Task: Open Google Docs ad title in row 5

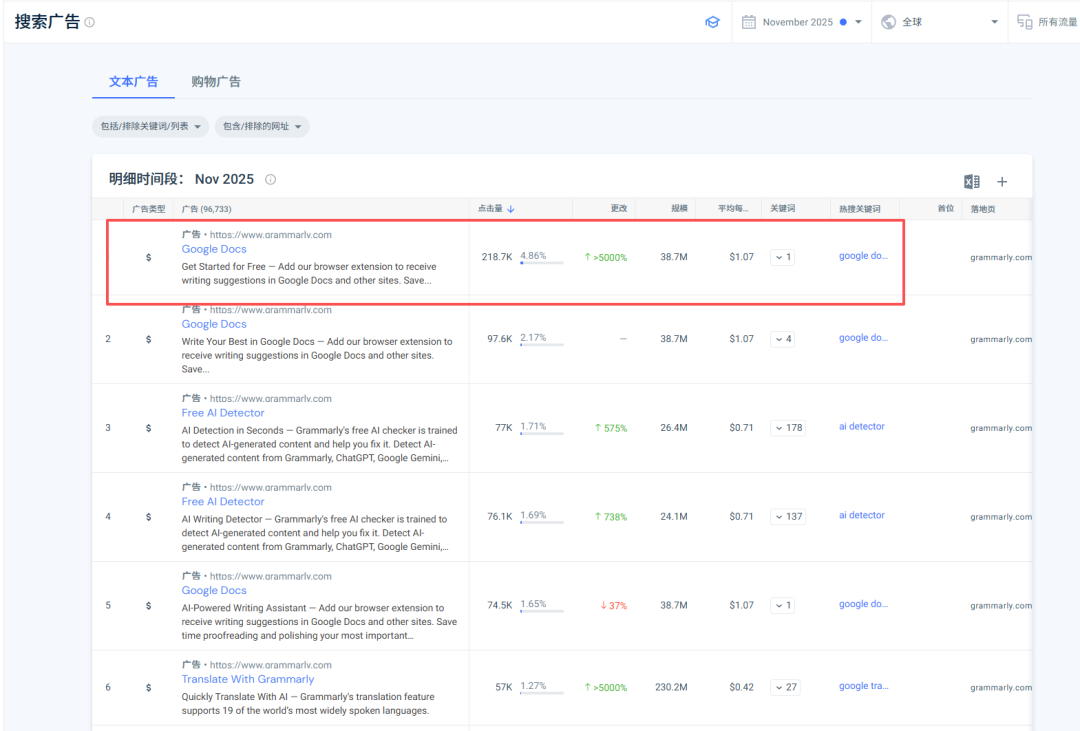Action: 214,591
